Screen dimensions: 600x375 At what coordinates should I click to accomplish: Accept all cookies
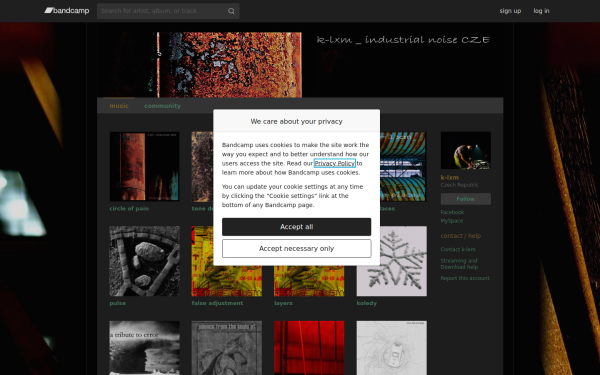pyautogui.click(x=297, y=227)
